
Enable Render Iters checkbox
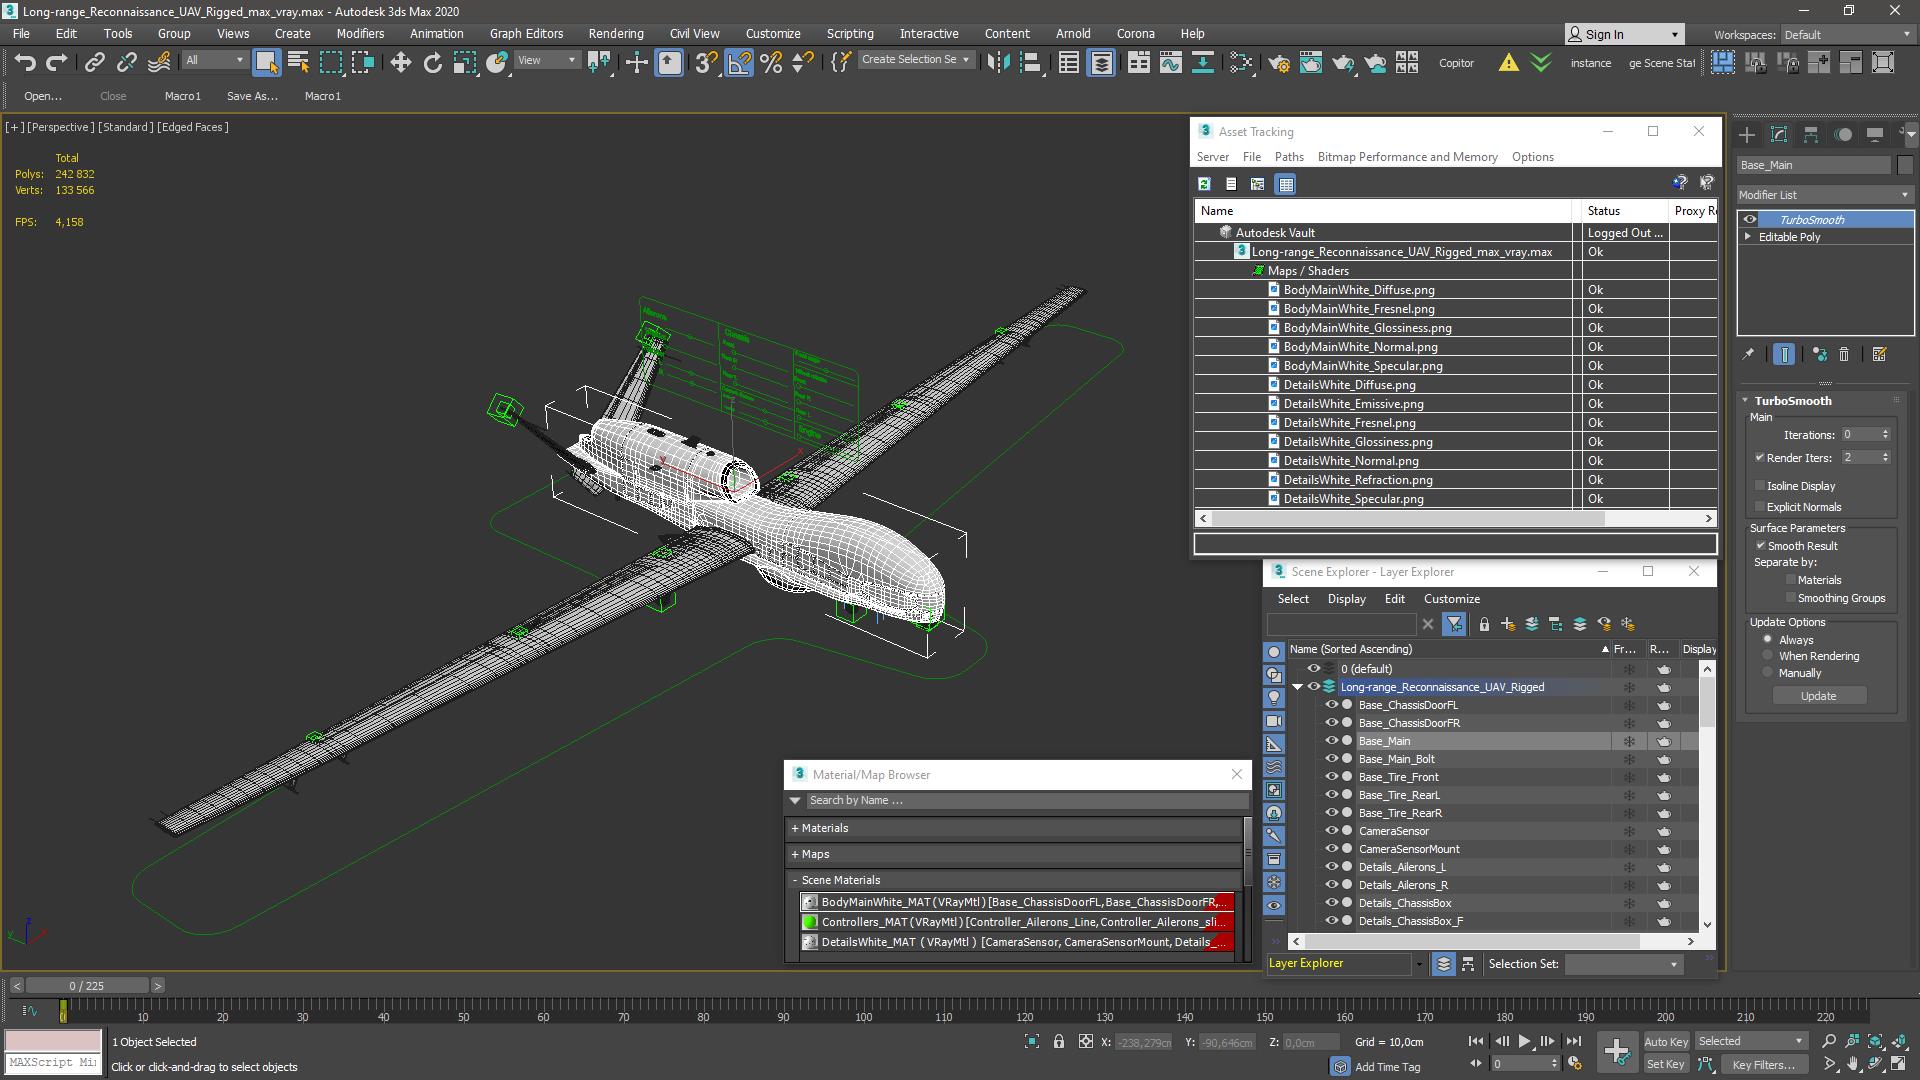pos(1760,458)
